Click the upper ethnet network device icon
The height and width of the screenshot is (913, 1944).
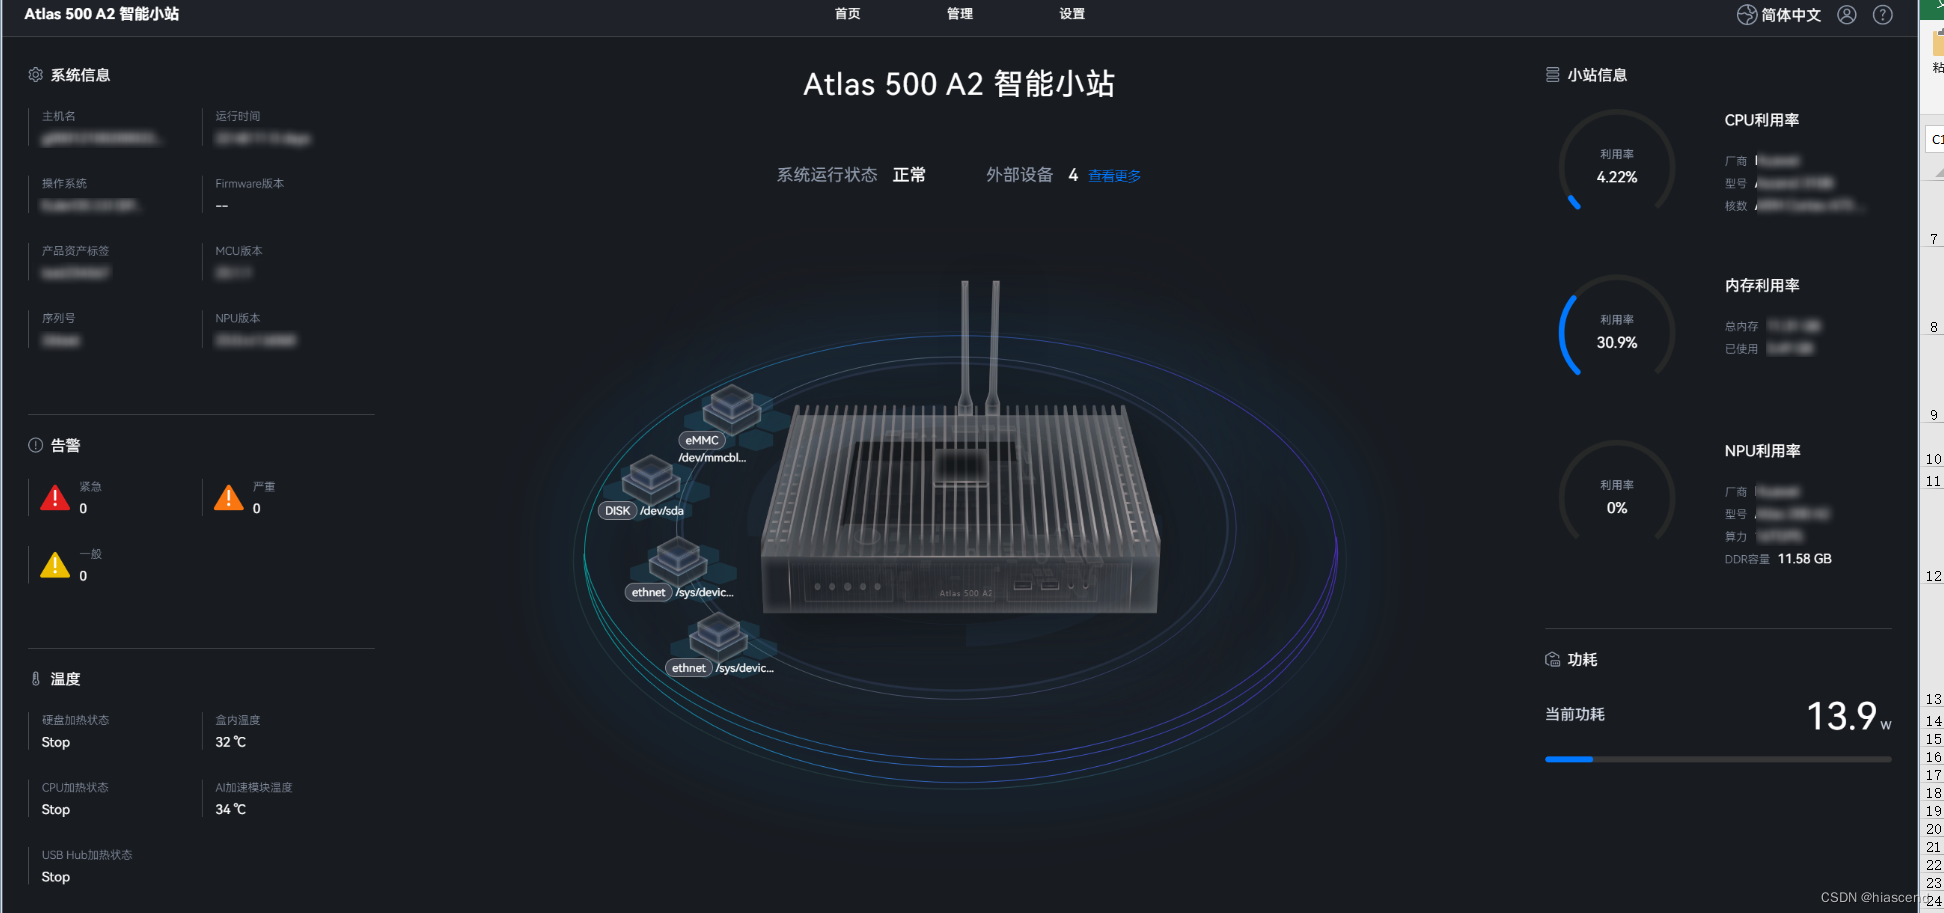pyautogui.click(x=678, y=560)
